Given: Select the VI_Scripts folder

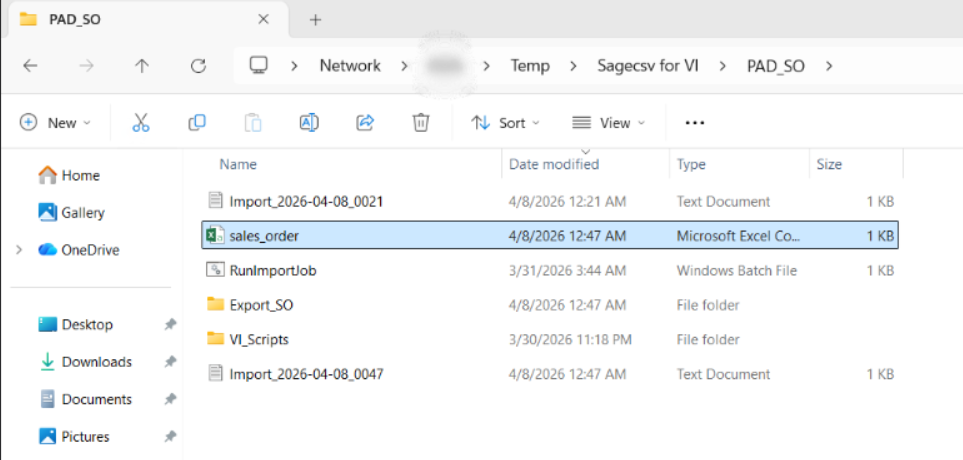Looking at the screenshot, I should coord(550,339).
